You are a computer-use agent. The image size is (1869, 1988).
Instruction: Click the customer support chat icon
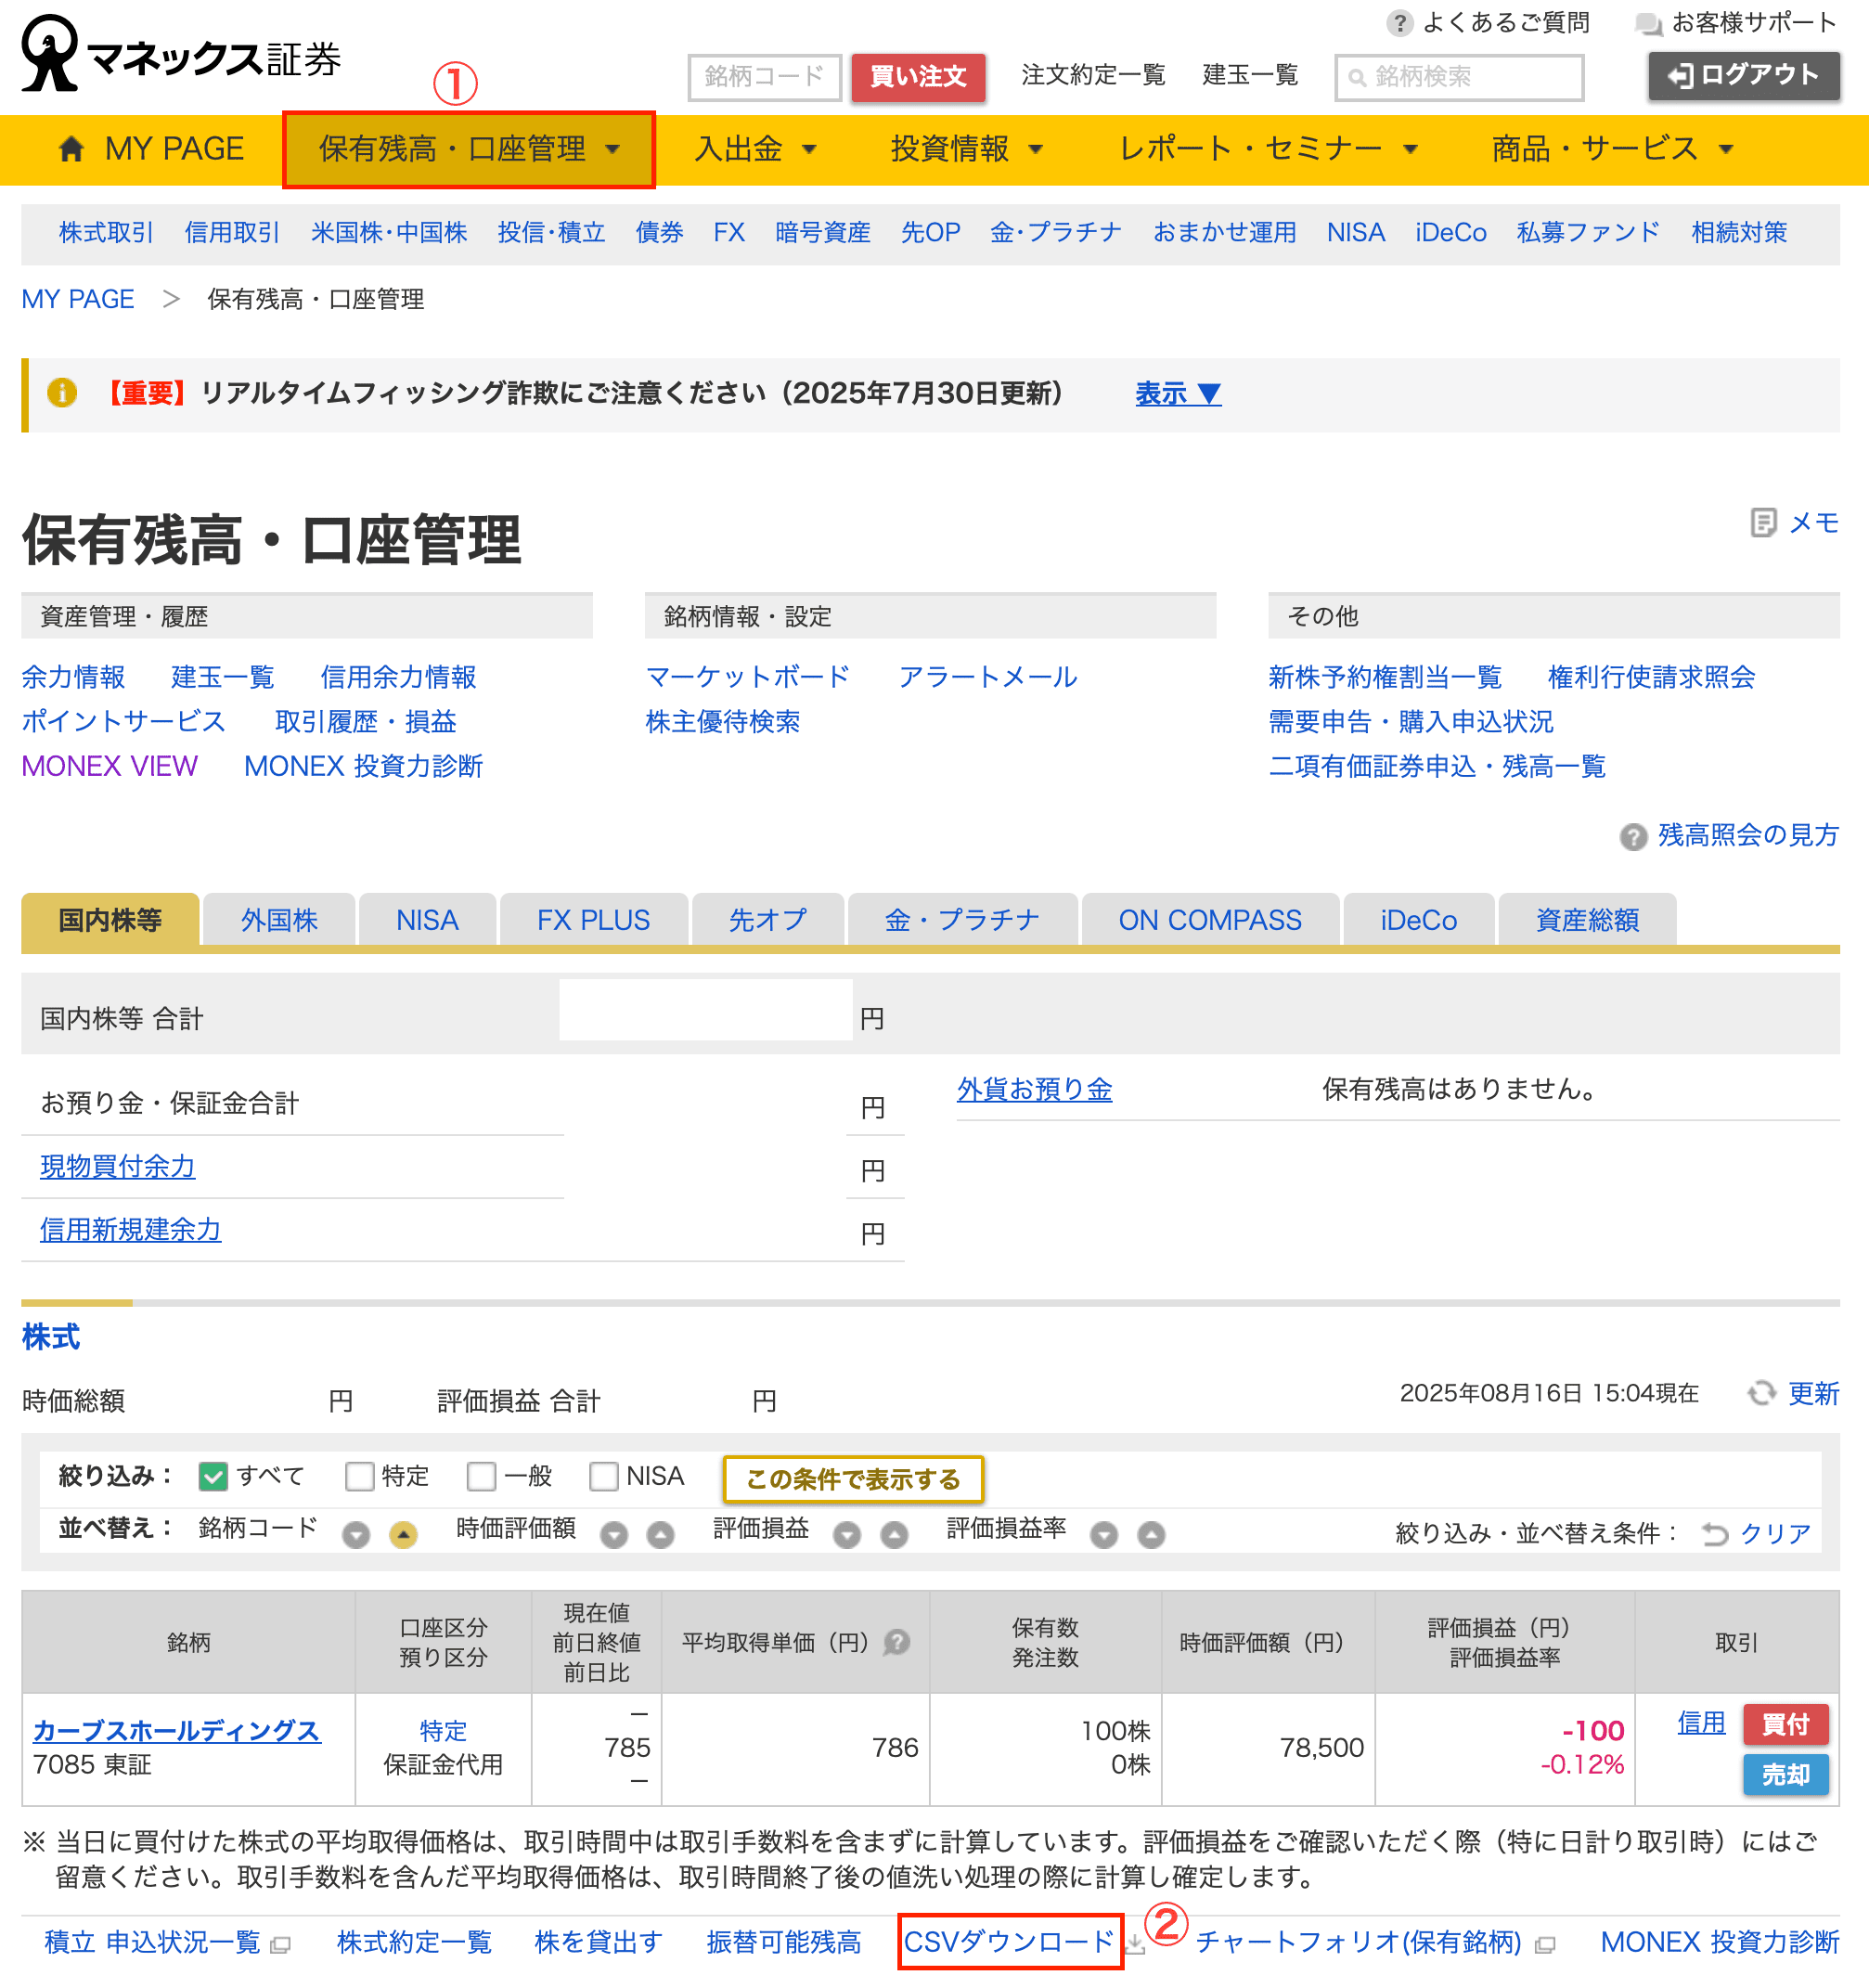point(1649,24)
